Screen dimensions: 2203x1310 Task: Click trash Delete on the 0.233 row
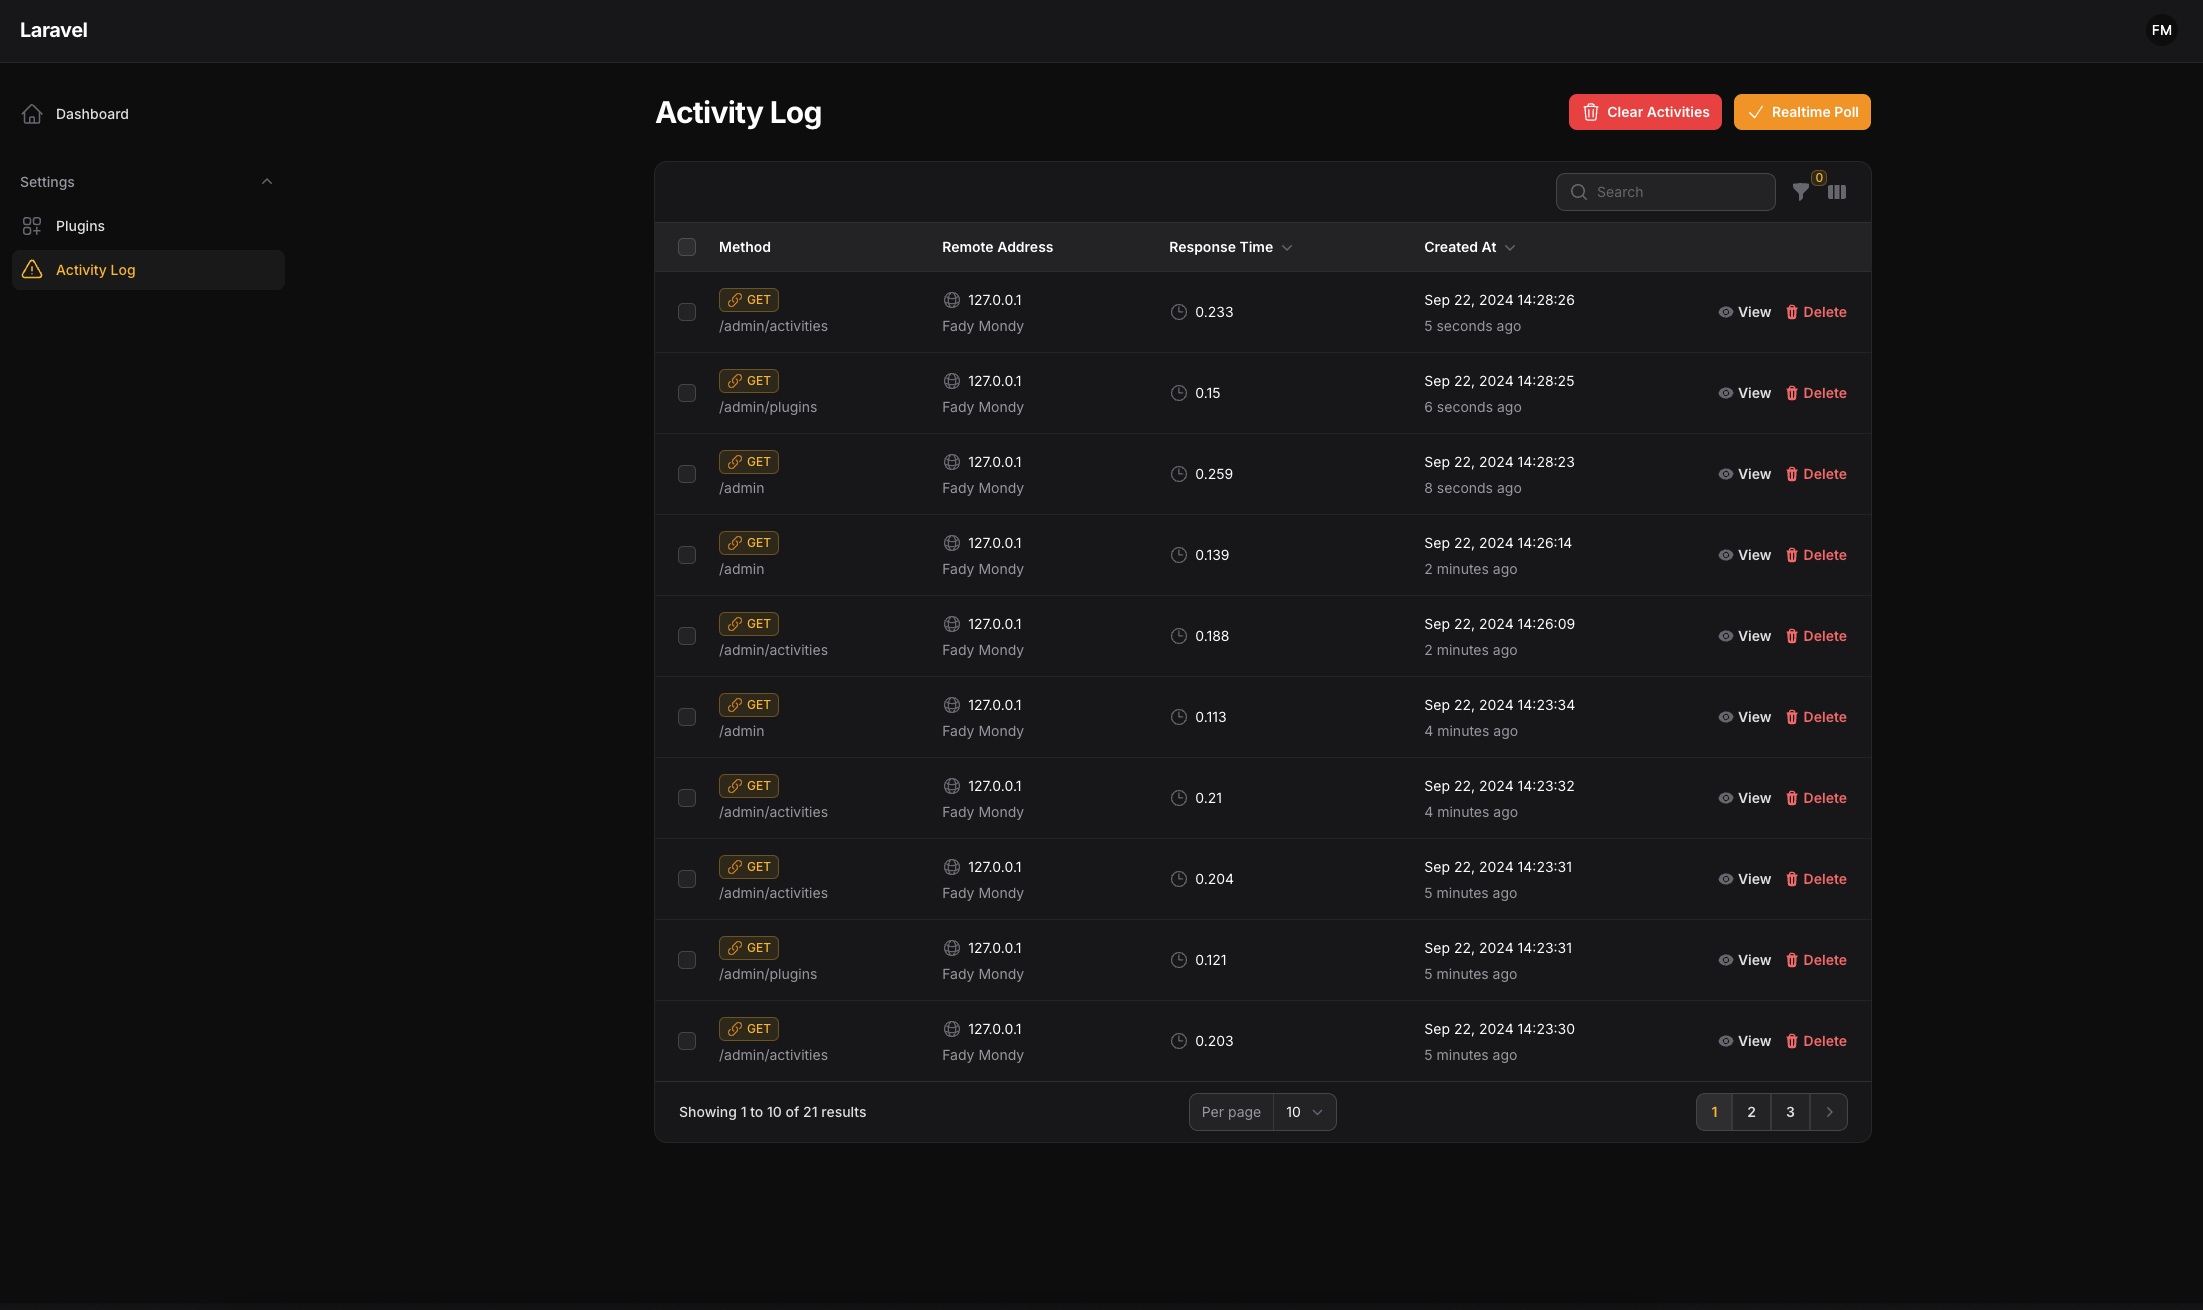click(1816, 312)
